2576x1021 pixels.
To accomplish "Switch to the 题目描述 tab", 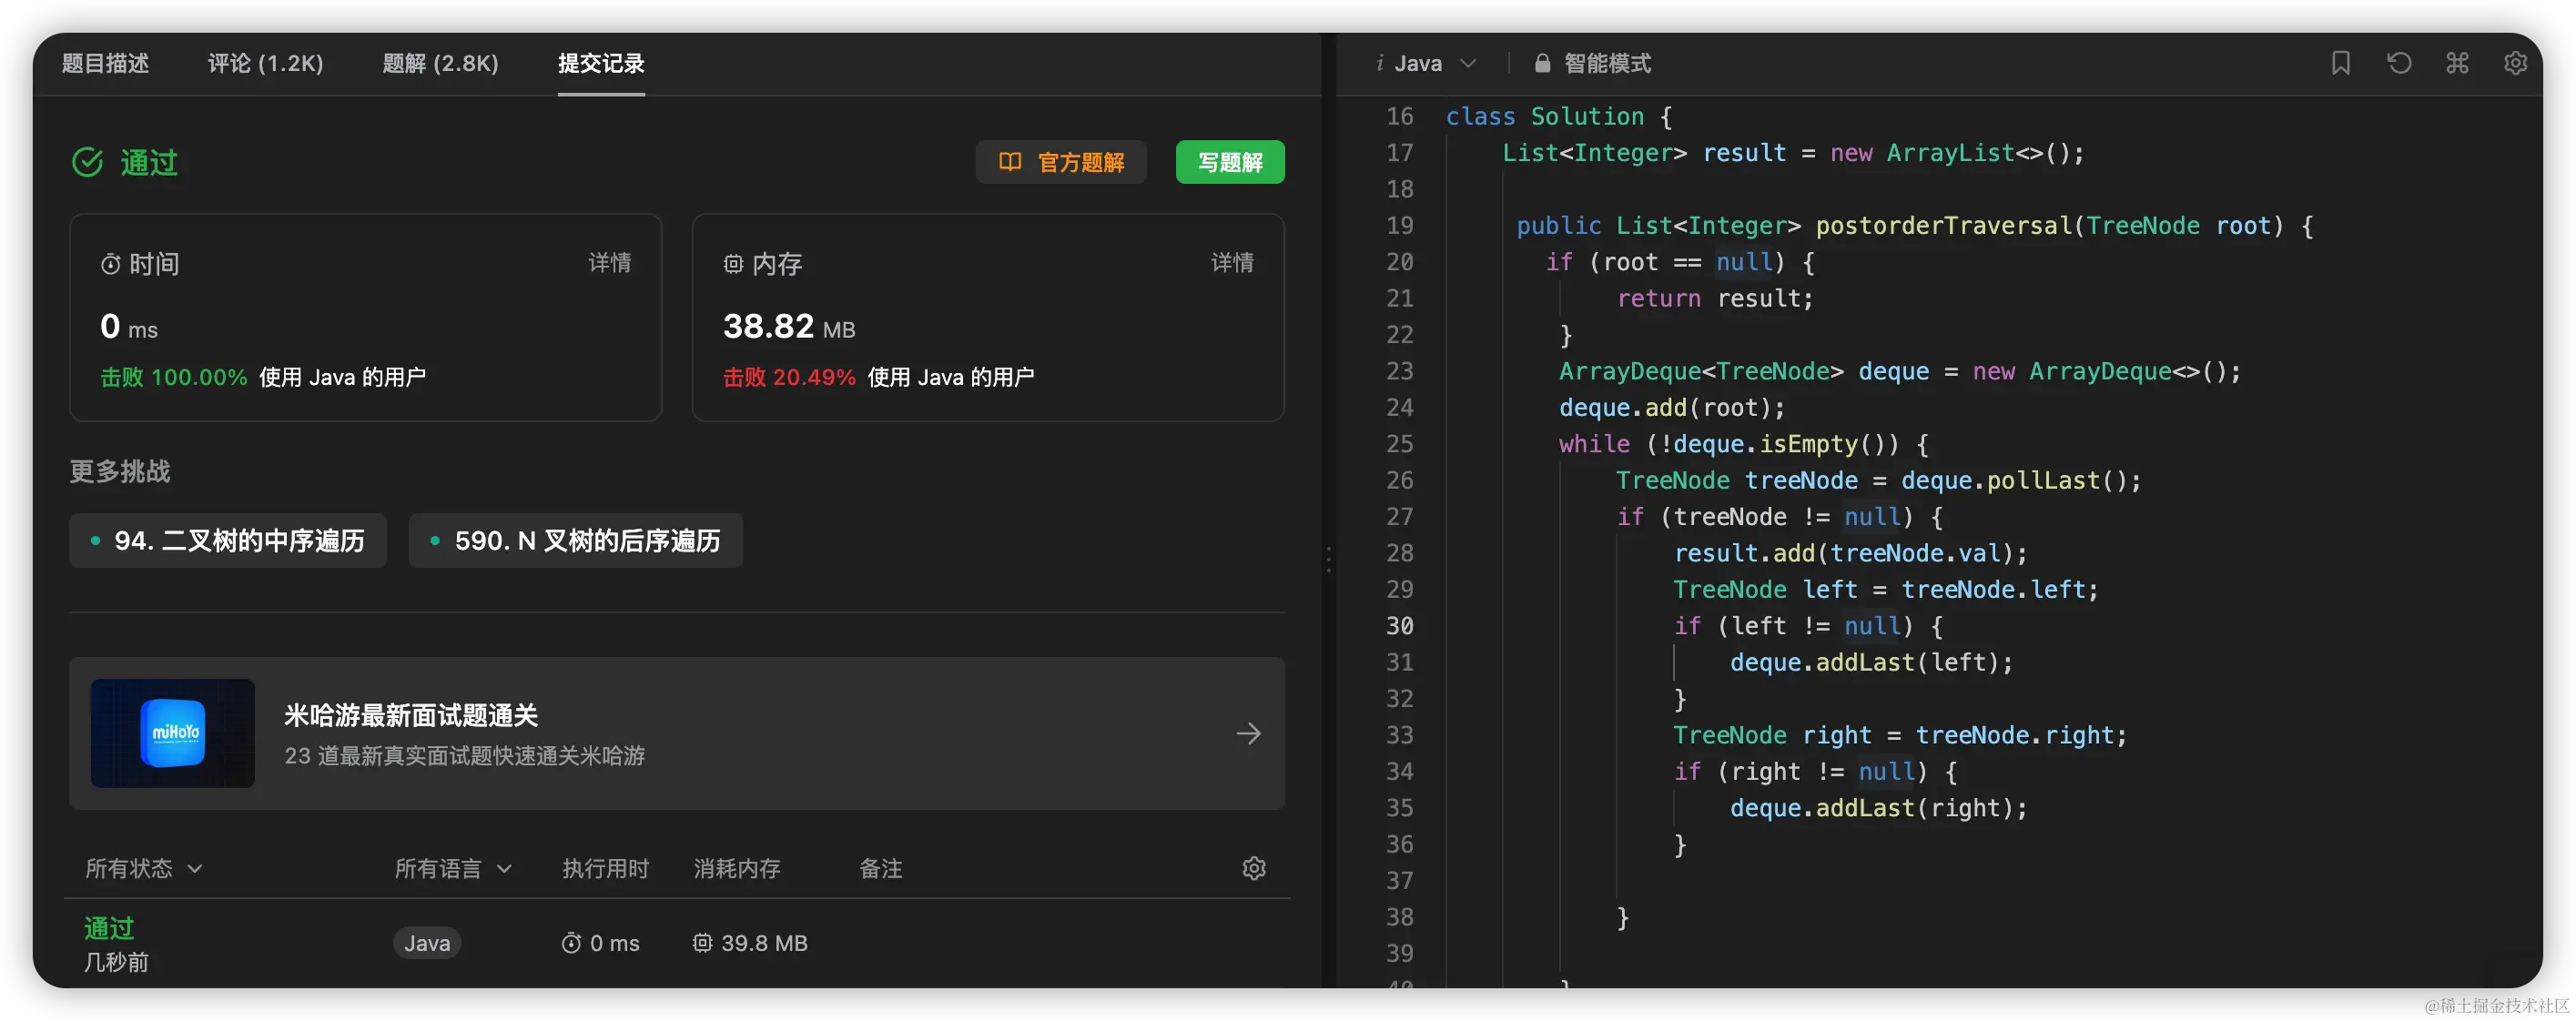I will (105, 64).
